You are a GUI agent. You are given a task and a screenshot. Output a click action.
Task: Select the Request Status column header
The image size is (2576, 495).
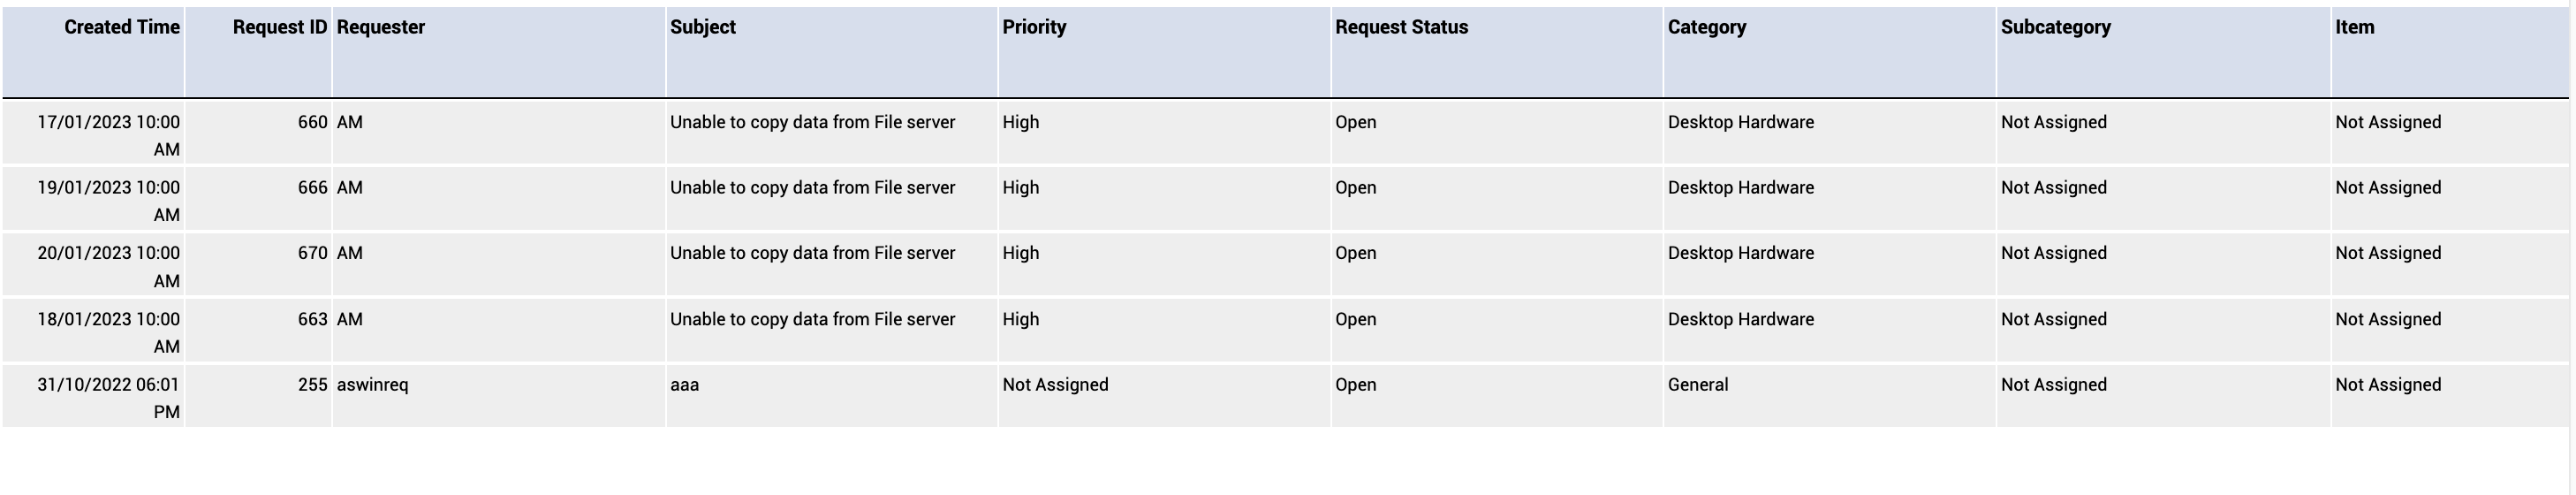coord(1402,27)
